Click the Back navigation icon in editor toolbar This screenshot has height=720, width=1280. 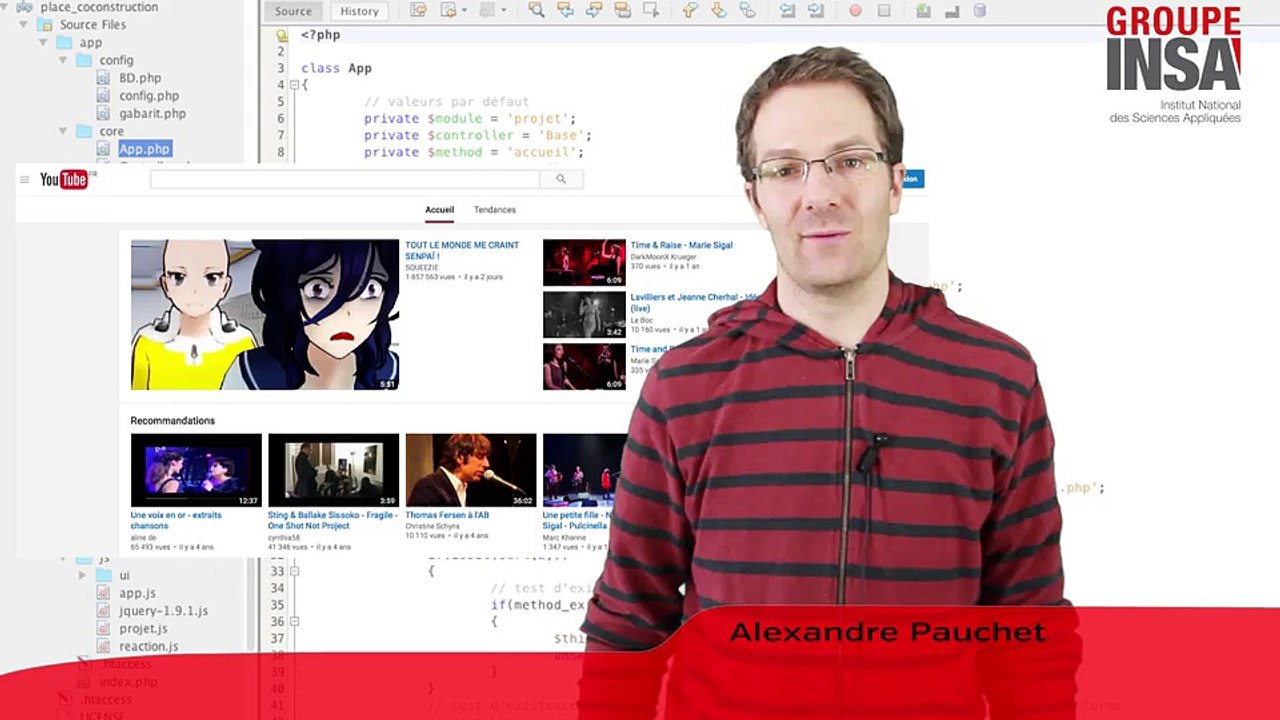coord(447,11)
